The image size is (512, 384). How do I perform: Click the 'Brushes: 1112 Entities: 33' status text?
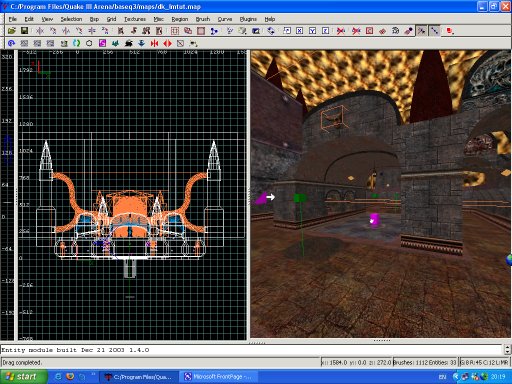pyautogui.click(x=425, y=362)
